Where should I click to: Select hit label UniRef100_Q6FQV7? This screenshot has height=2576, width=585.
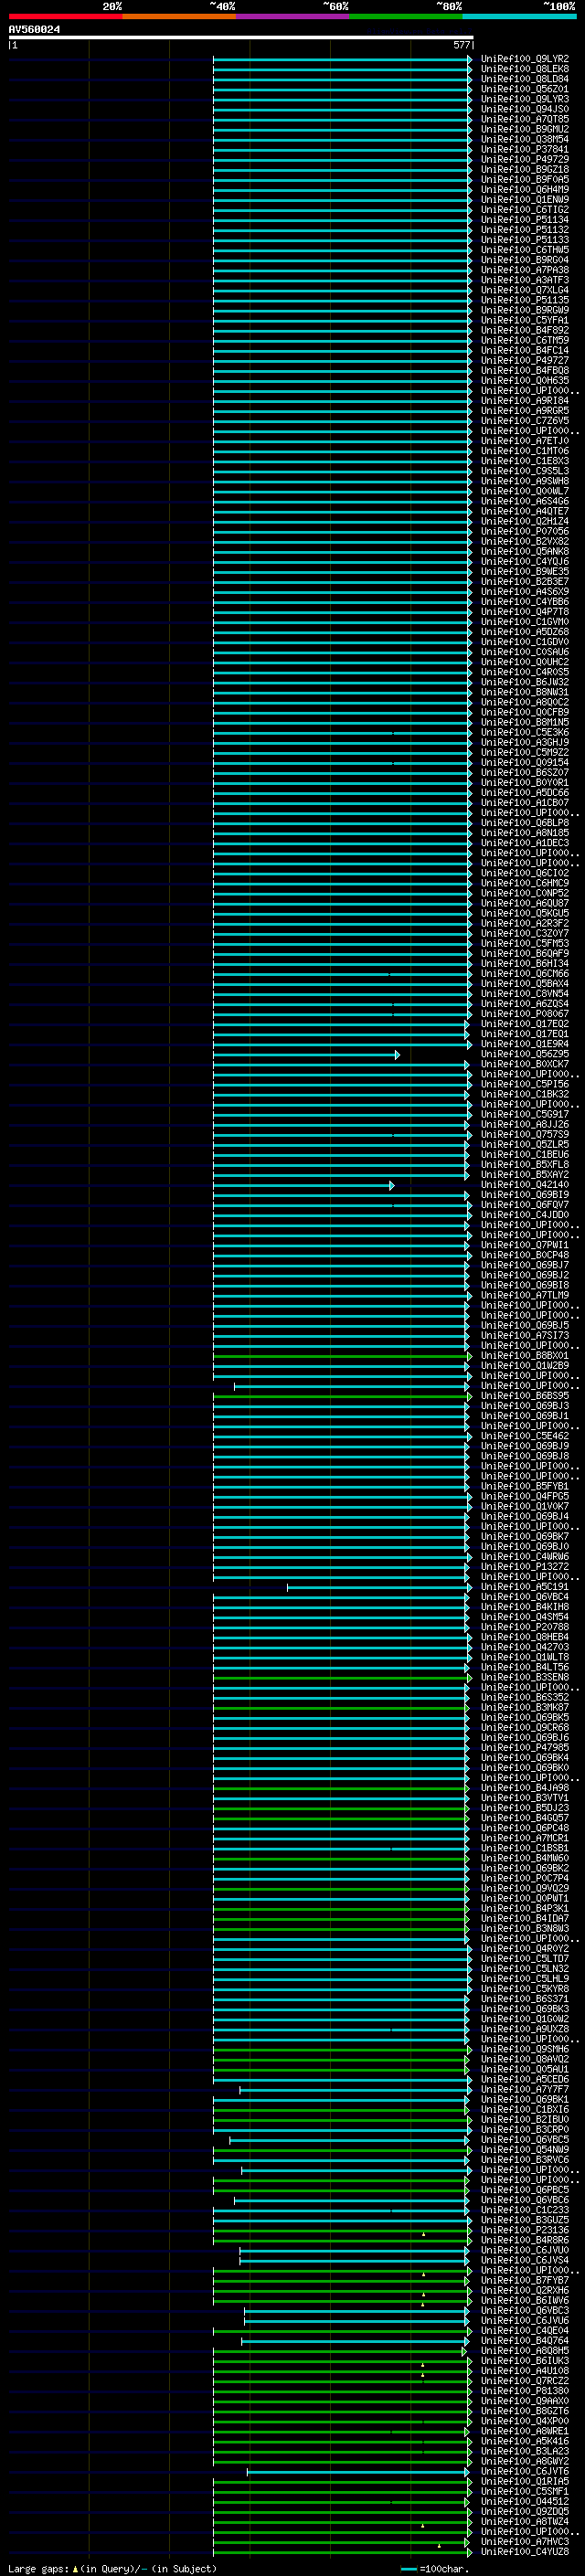tap(524, 1205)
